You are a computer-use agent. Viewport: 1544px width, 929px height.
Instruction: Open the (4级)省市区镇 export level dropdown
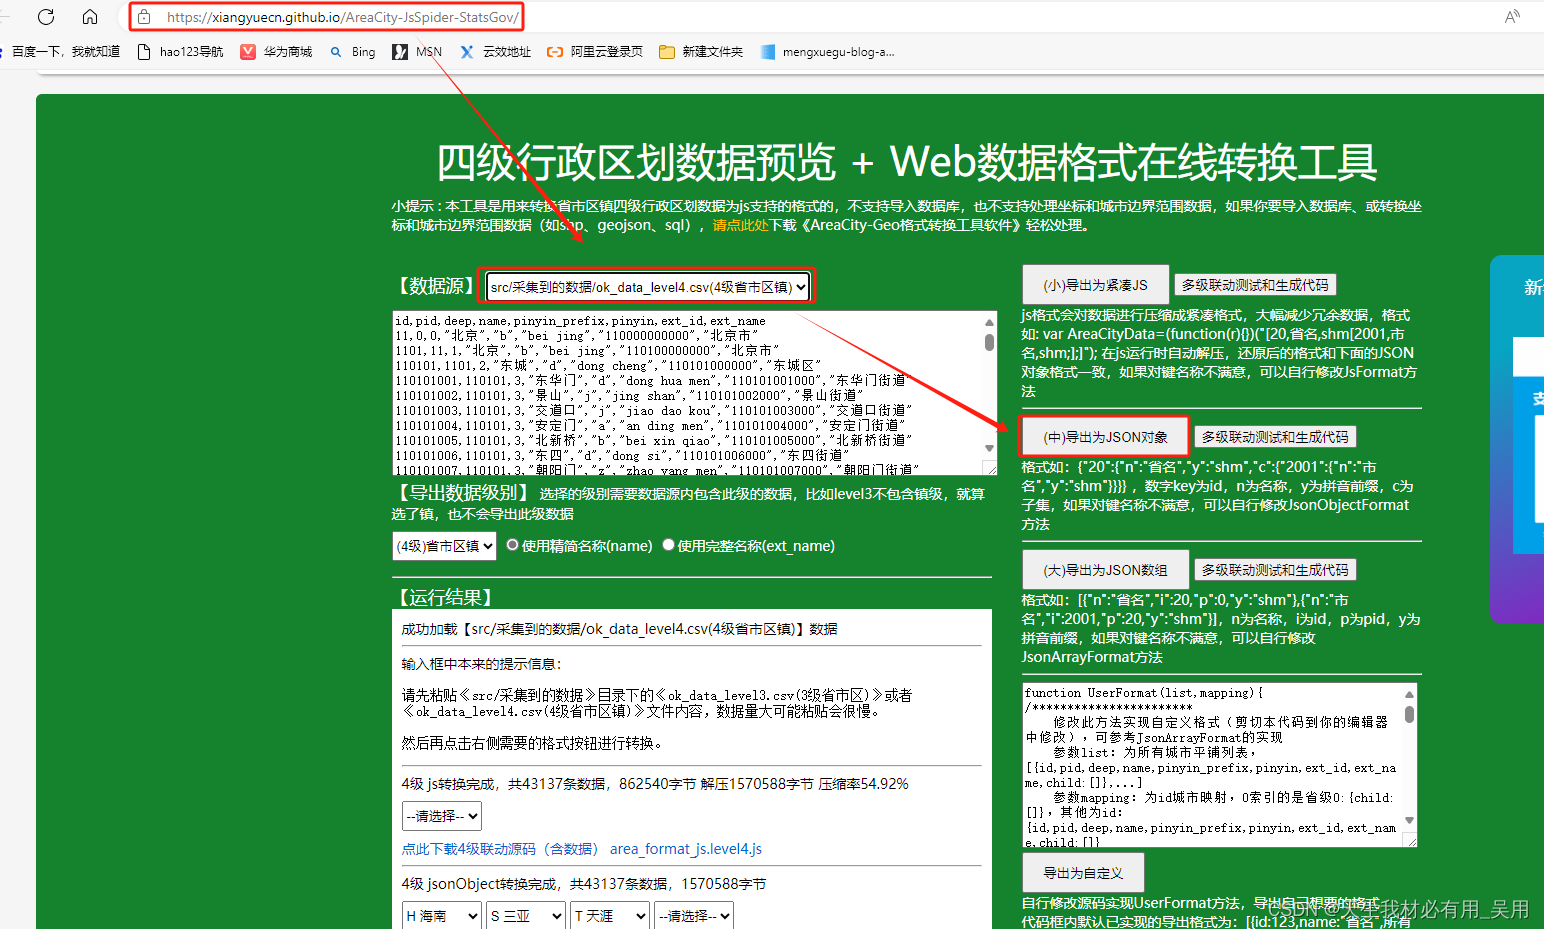pyautogui.click(x=444, y=546)
